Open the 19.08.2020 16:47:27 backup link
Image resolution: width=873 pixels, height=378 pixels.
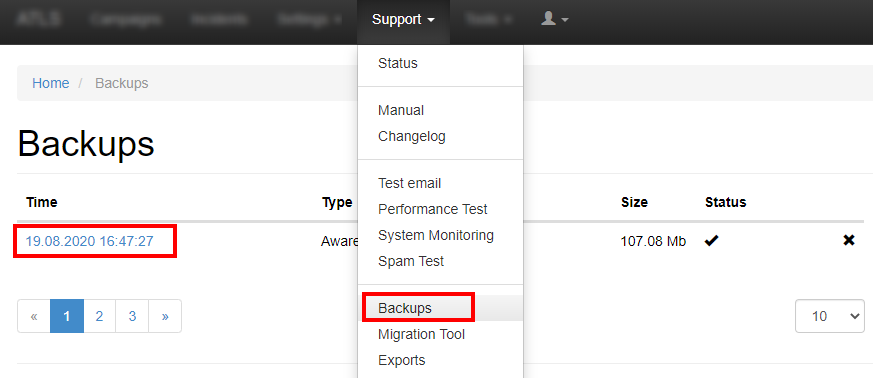point(90,241)
